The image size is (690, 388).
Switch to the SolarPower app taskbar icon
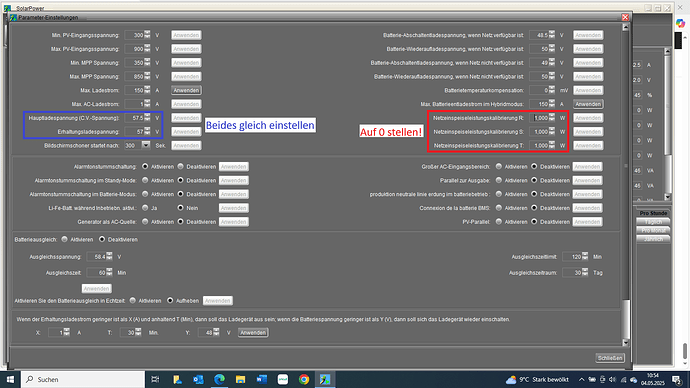click(325, 379)
